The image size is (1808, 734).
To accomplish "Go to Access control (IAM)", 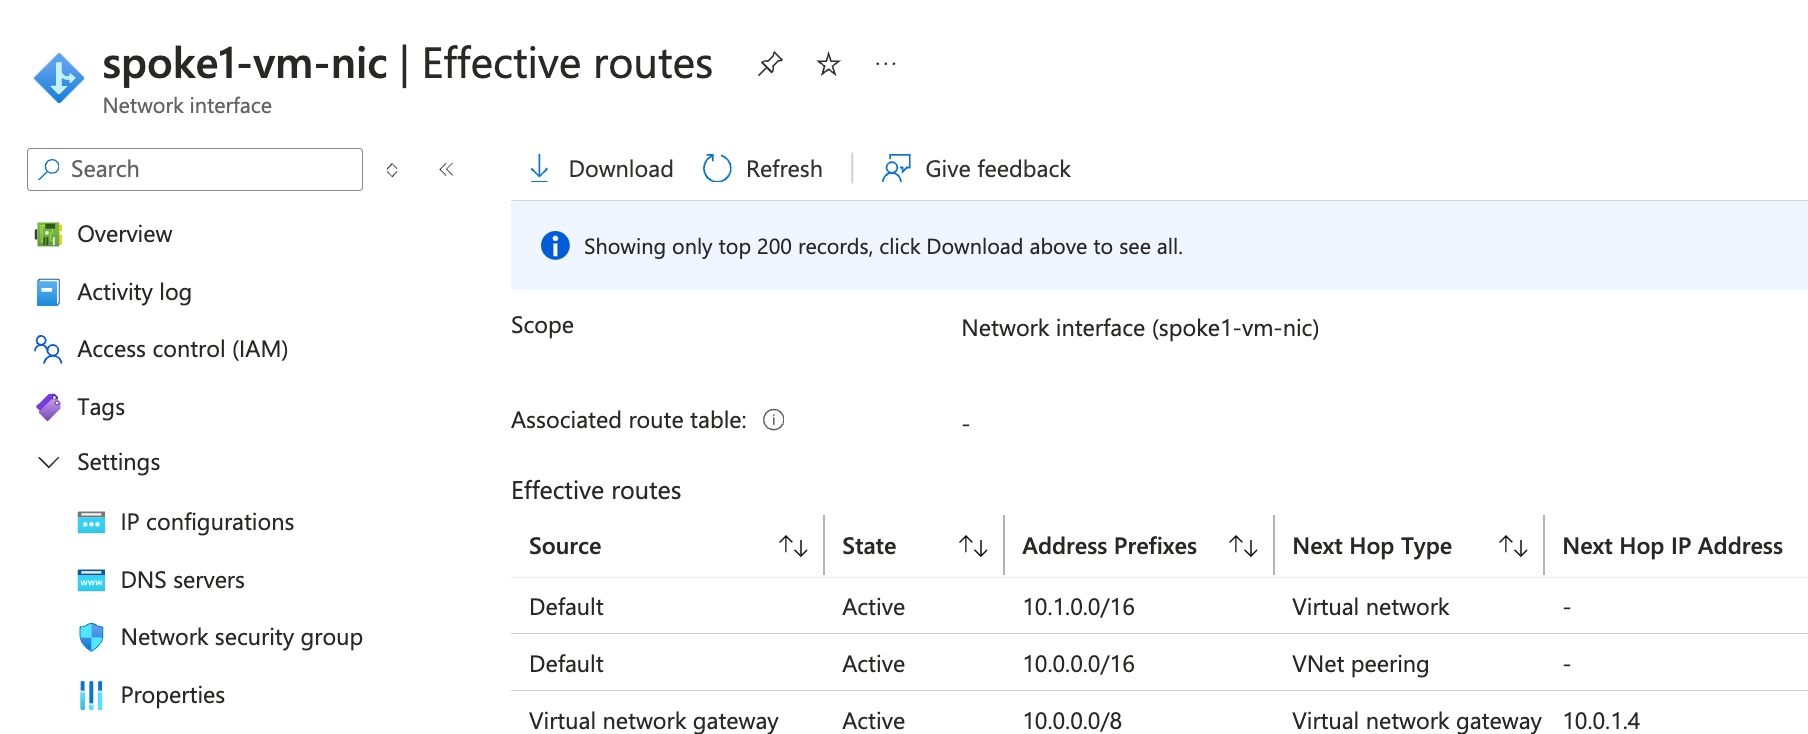I will pyautogui.click(x=182, y=349).
